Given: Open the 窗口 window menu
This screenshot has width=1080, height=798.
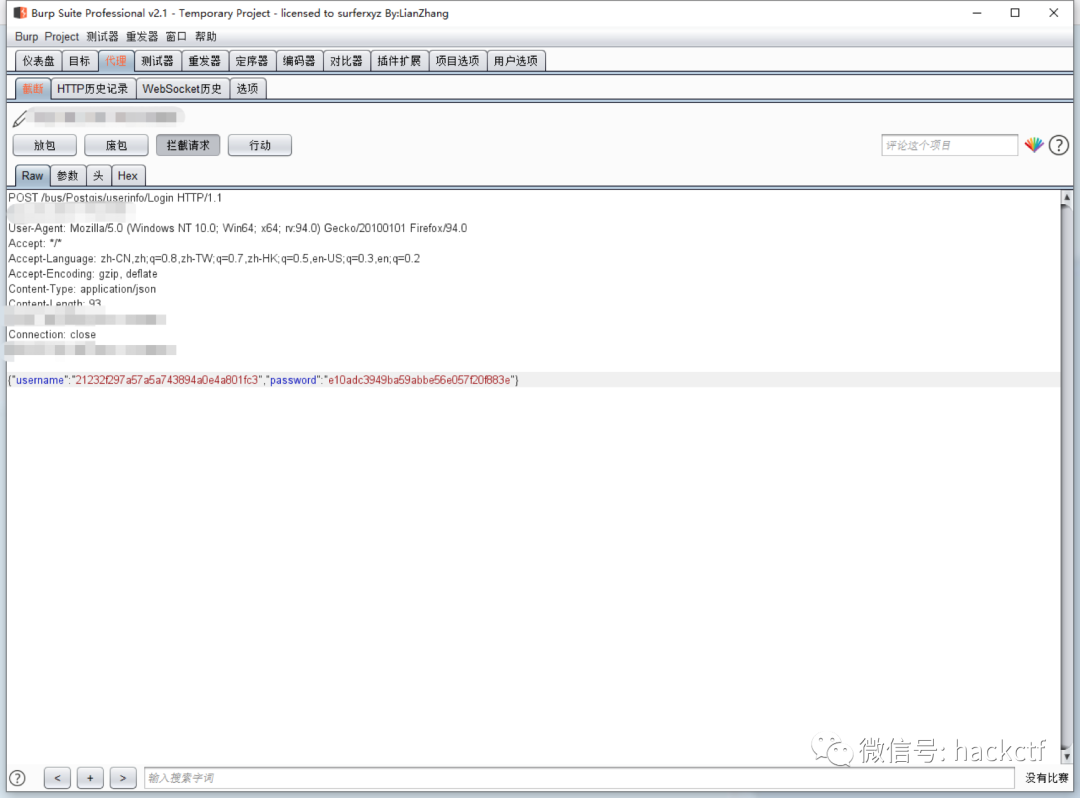Looking at the screenshot, I should click(x=176, y=36).
